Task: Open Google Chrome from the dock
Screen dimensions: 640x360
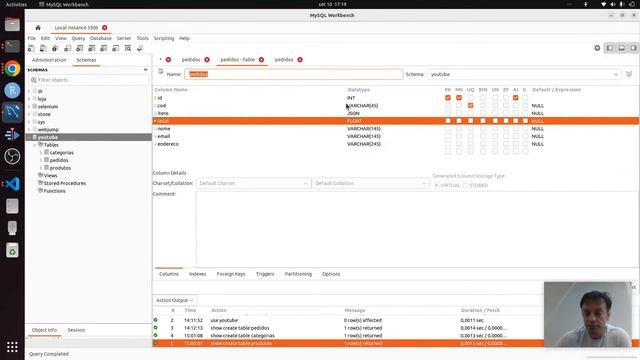Action: (12, 69)
